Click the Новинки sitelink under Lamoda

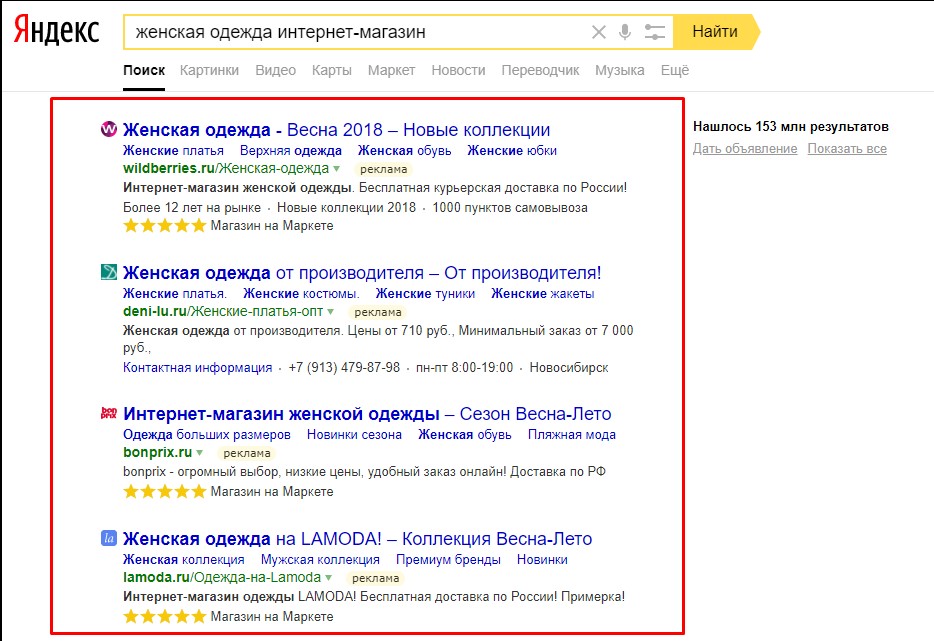click(x=542, y=560)
